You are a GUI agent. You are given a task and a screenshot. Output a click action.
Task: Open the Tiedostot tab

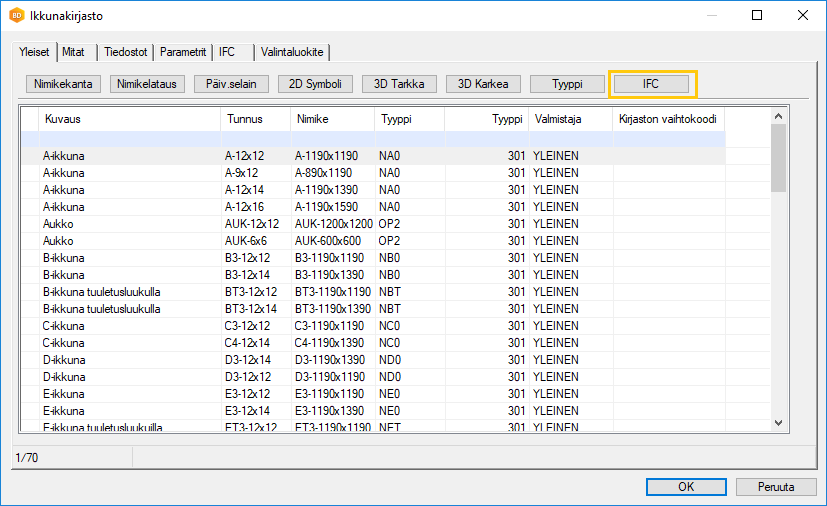126,52
